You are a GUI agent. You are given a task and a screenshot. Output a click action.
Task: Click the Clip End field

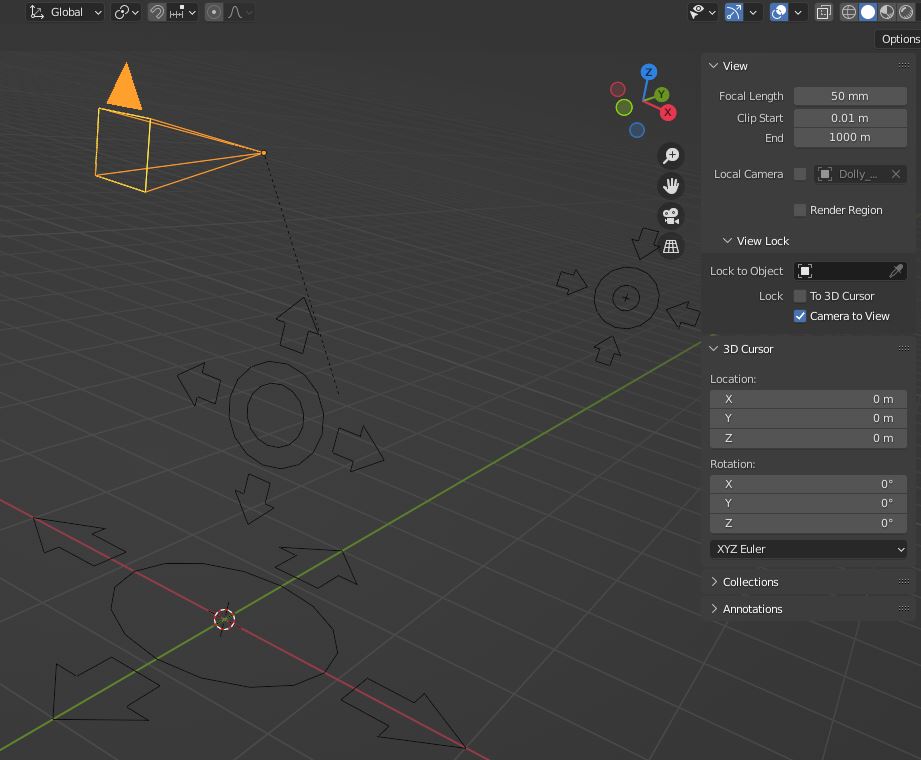[850, 137]
